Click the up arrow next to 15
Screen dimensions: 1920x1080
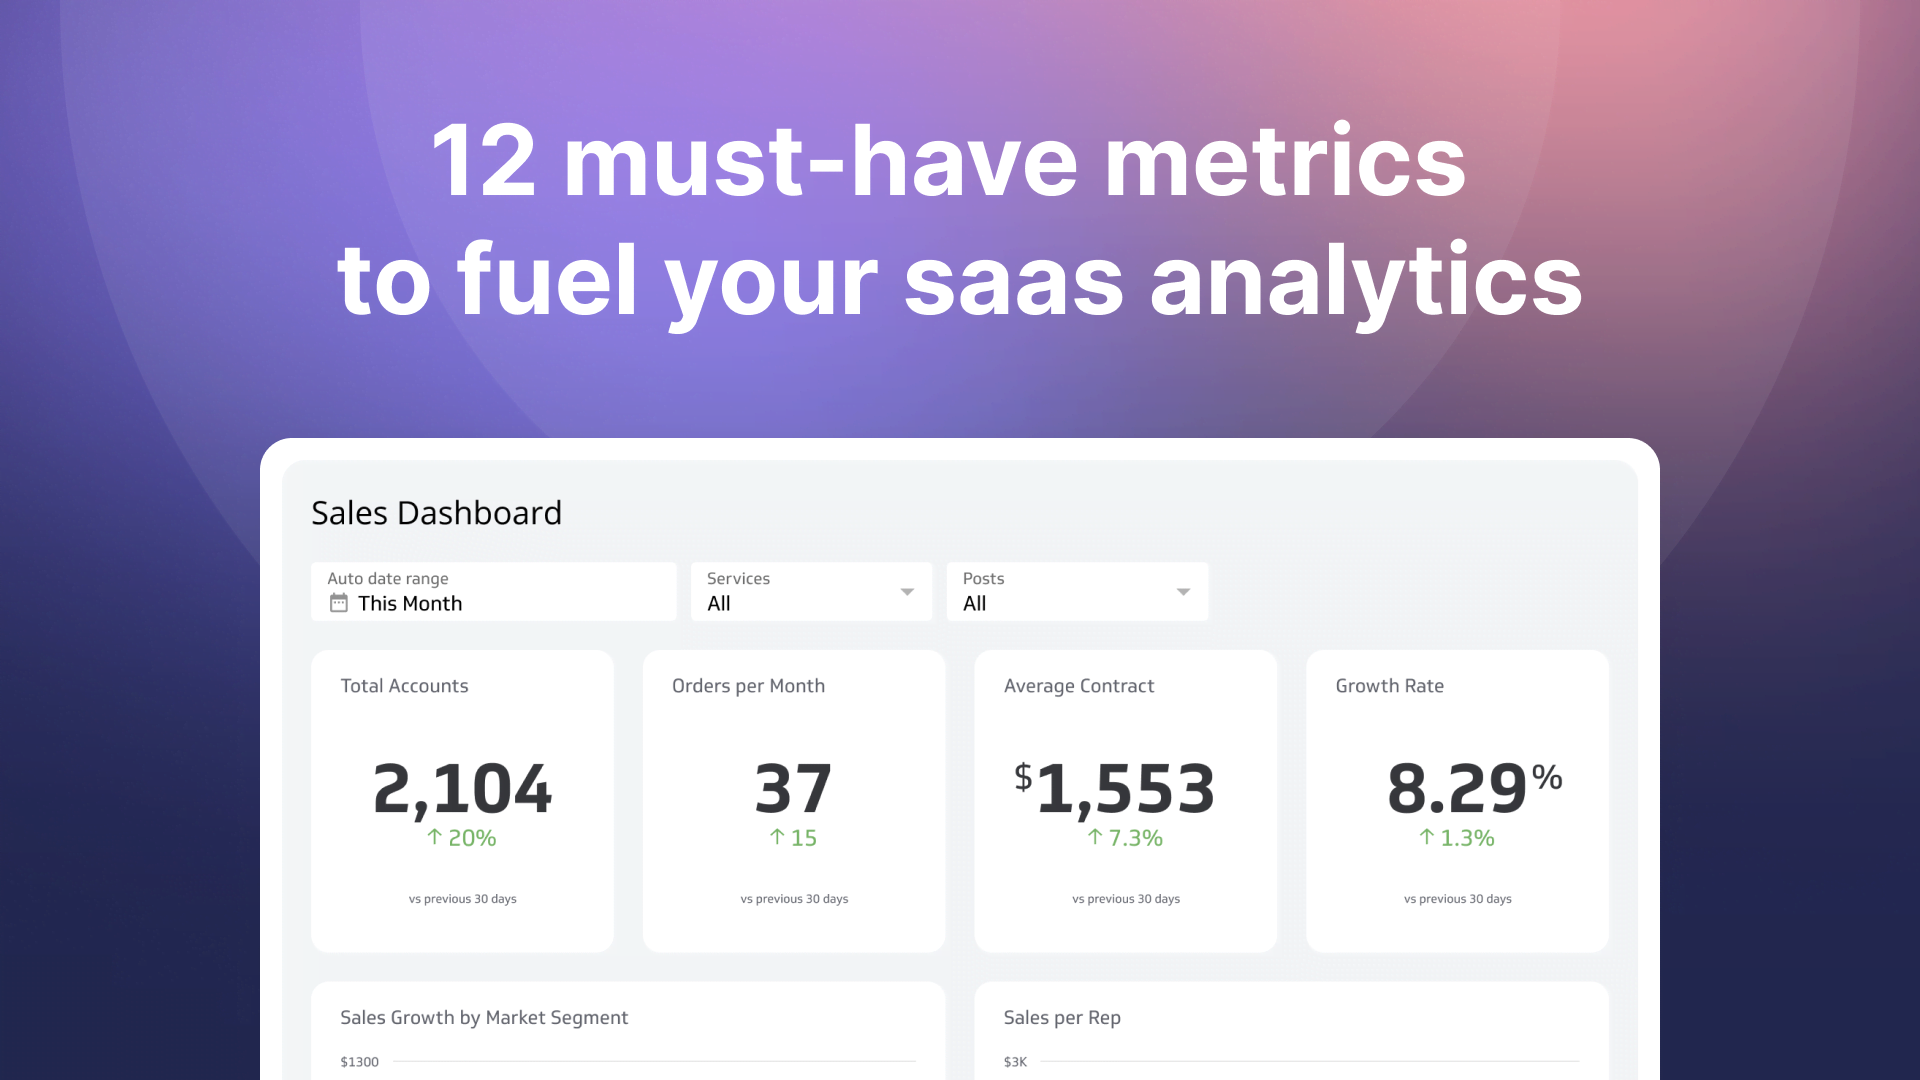(777, 837)
